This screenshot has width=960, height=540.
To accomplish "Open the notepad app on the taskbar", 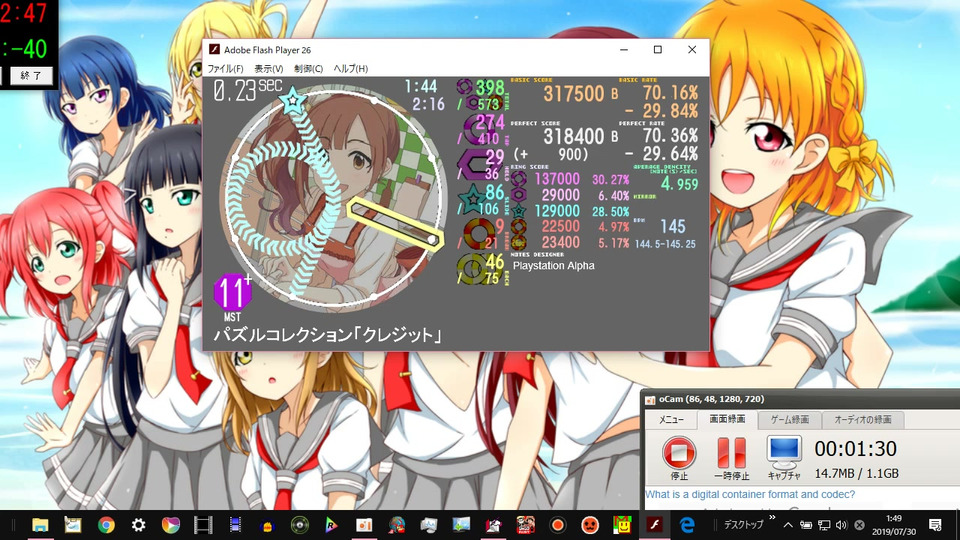I will coord(73,525).
